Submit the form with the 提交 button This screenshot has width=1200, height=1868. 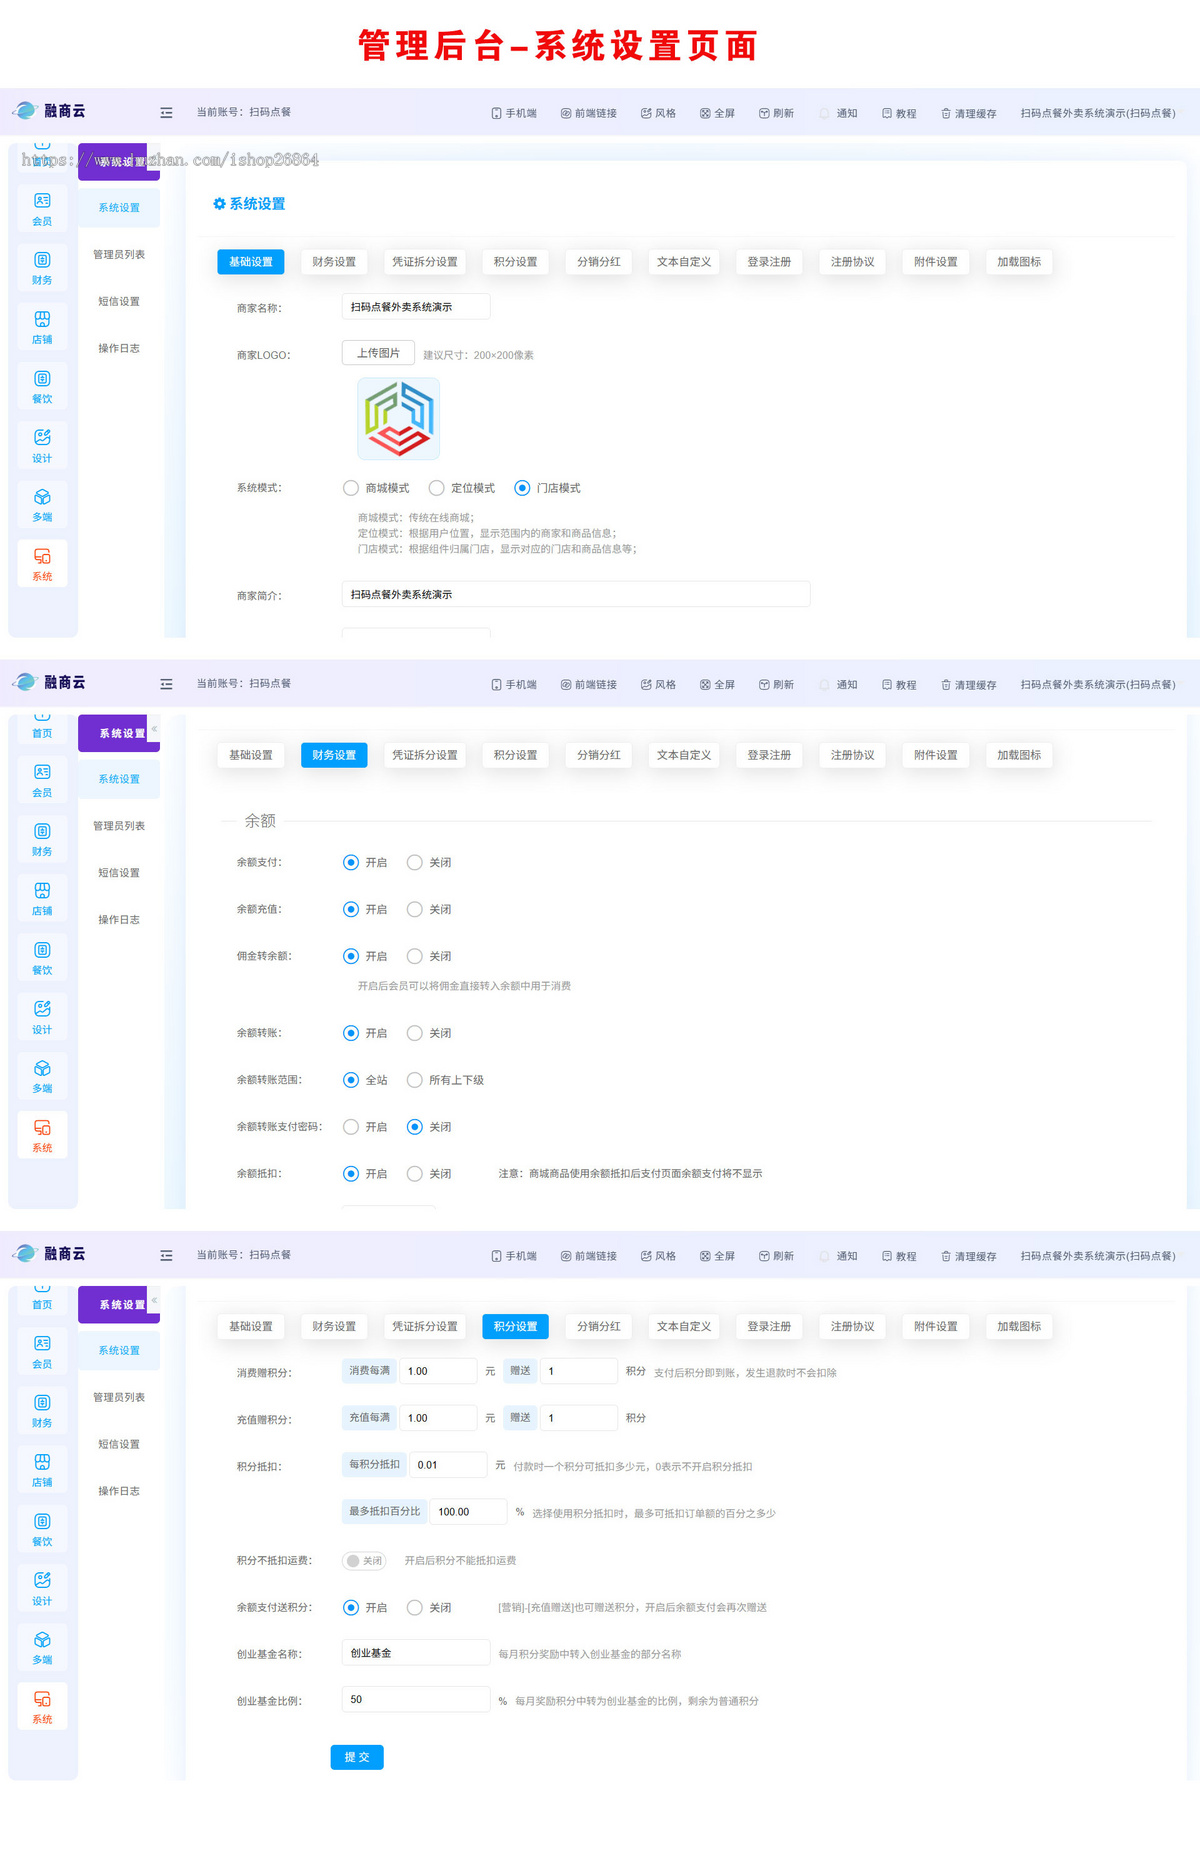(357, 1757)
